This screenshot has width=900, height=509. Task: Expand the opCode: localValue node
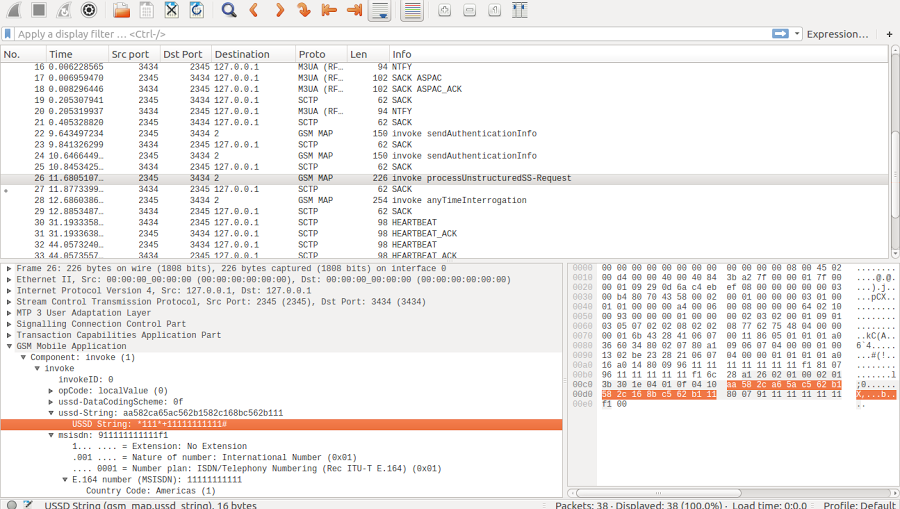(x=51, y=391)
